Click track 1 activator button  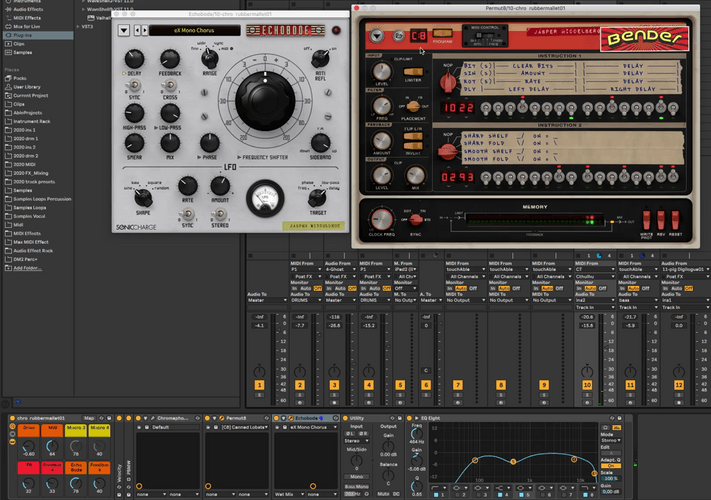point(259,385)
